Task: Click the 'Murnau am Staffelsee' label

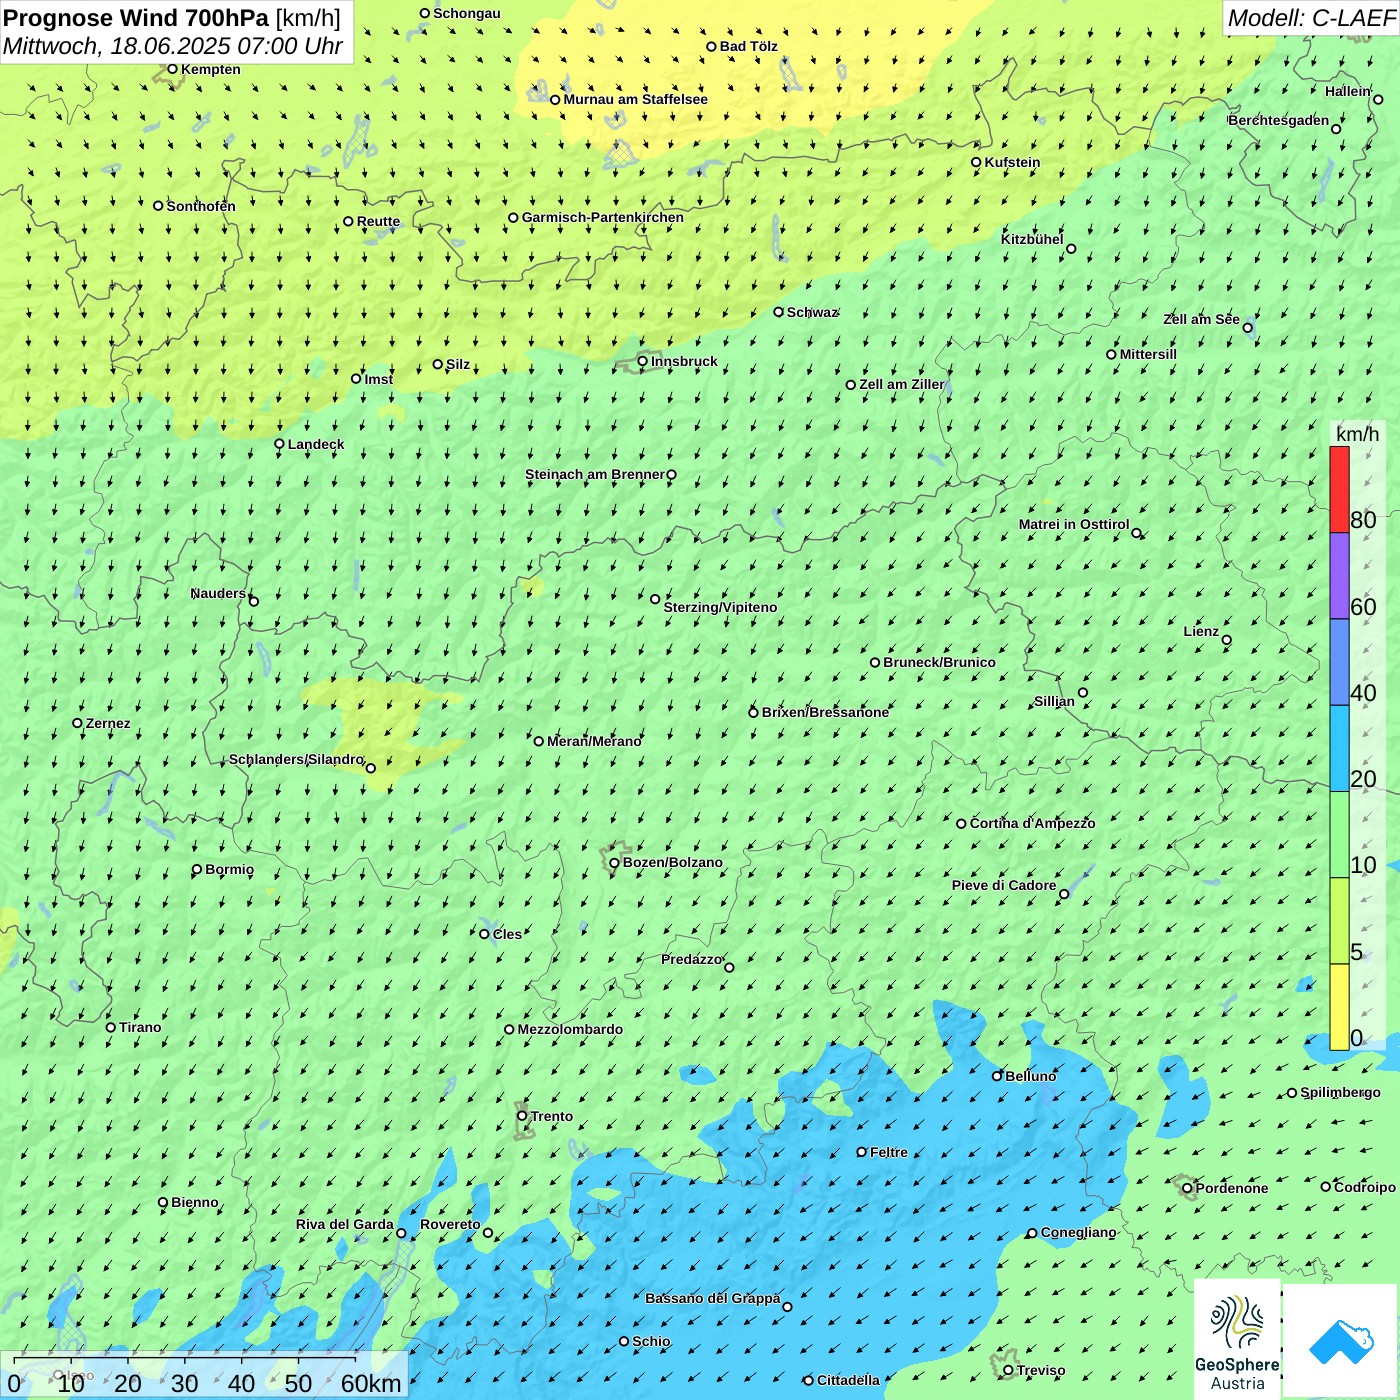Action: (x=635, y=99)
